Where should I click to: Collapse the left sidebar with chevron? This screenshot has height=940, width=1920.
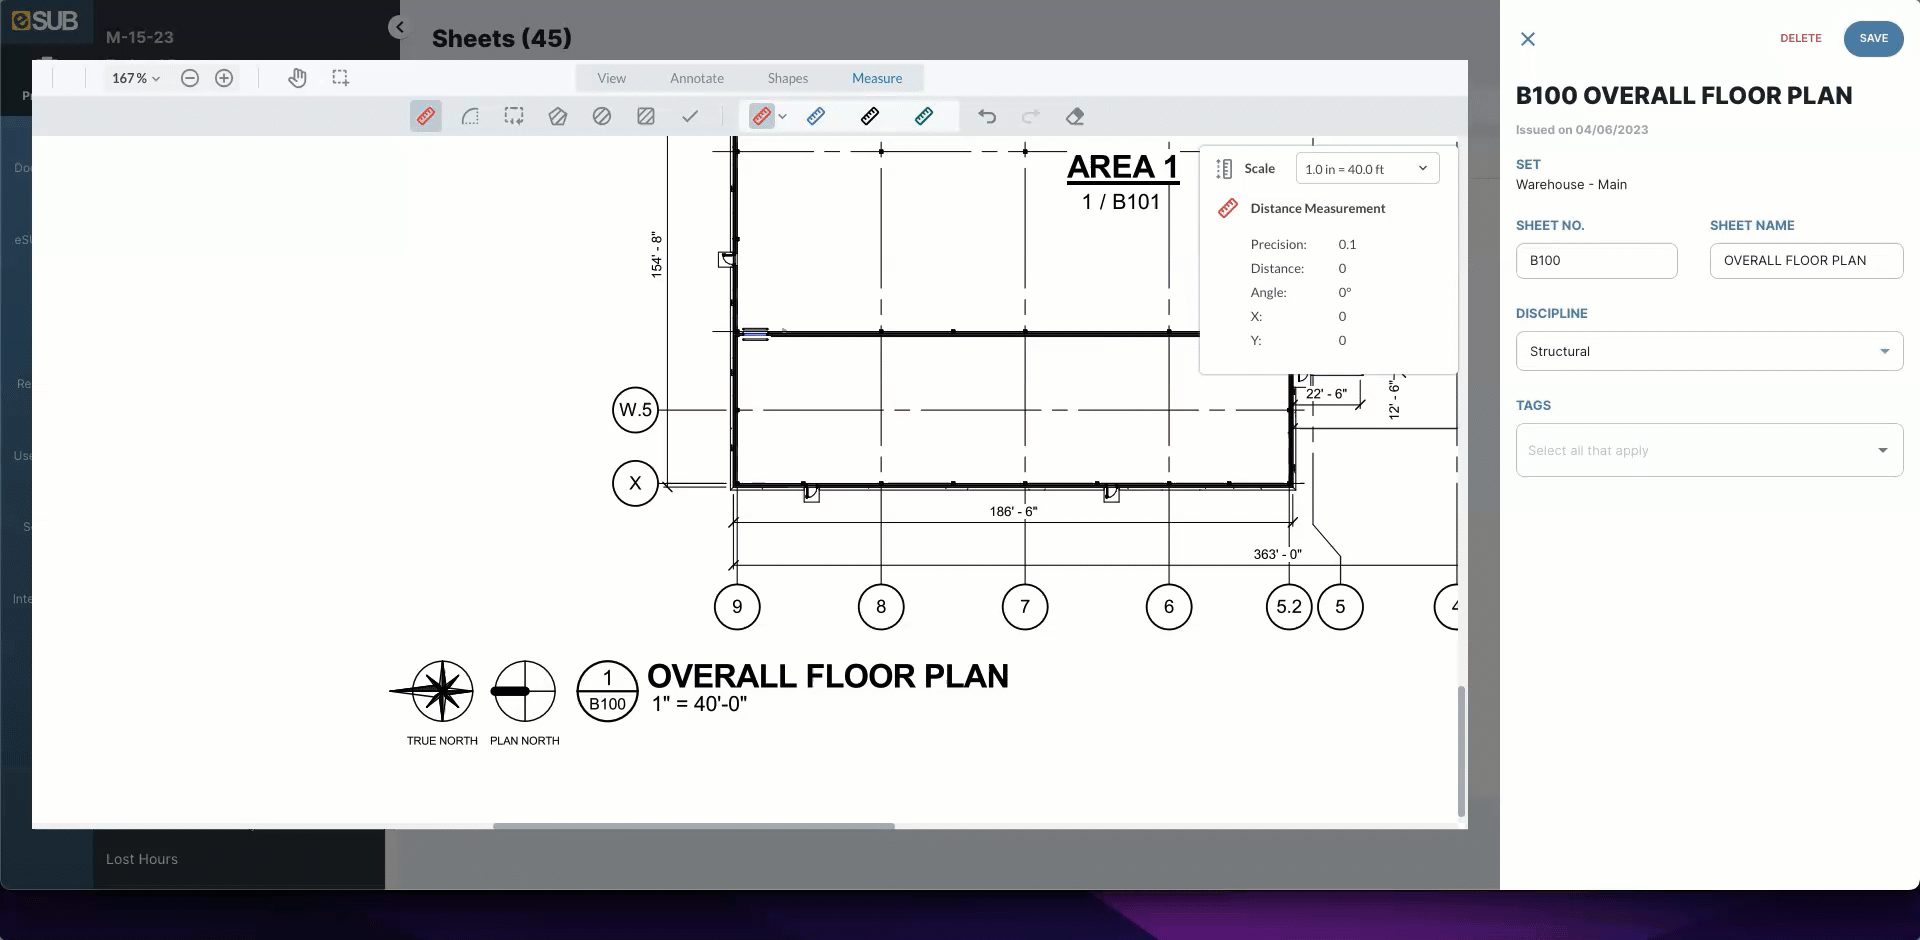tap(399, 27)
